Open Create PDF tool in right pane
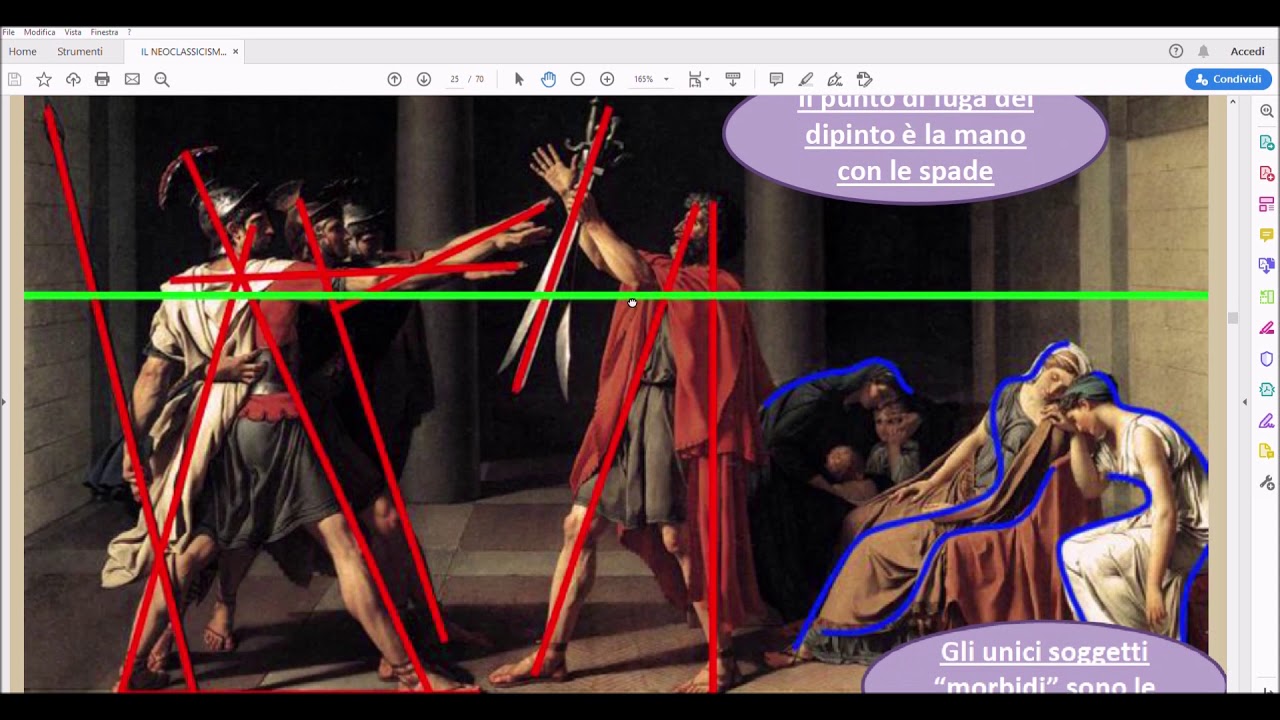The height and width of the screenshot is (720, 1280). [x=1267, y=174]
